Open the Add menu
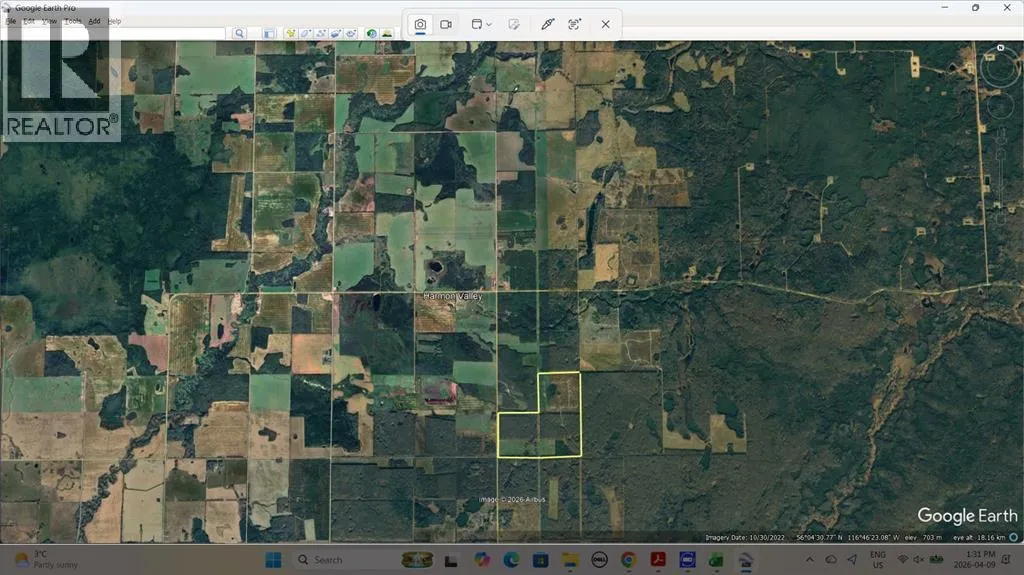This screenshot has width=1024, height=575. coord(94,21)
